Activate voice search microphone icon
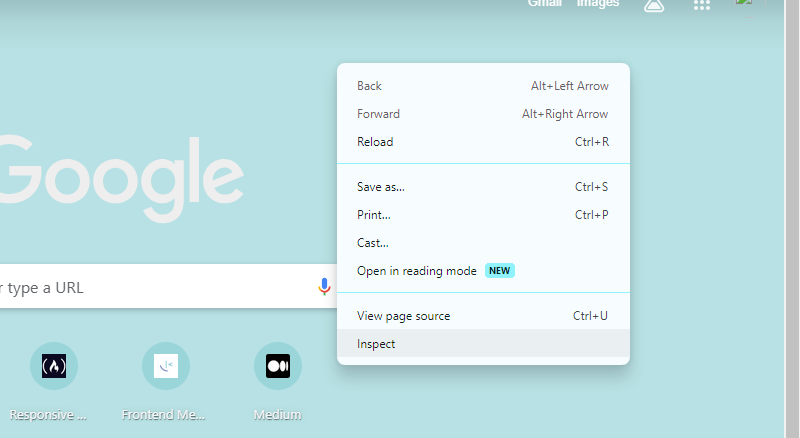Screen dimensions: 800x438 [x=324, y=287]
